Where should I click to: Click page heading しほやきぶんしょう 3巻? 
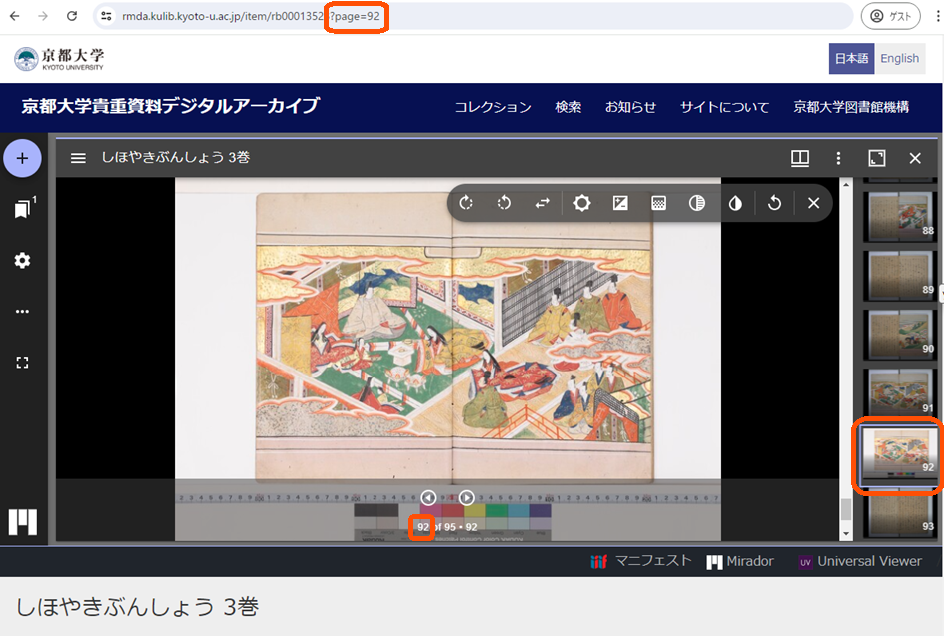point(137,607)
